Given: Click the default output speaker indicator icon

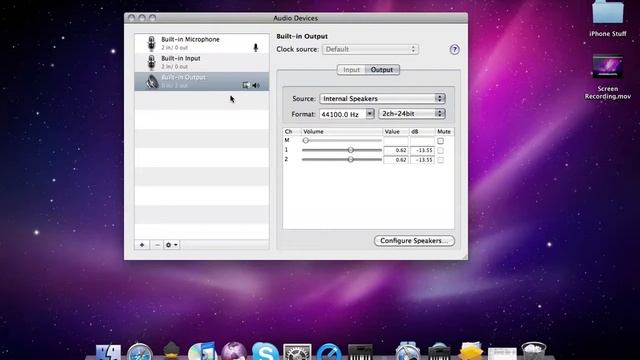Looking at the screenshot, I should click(256, 85).
